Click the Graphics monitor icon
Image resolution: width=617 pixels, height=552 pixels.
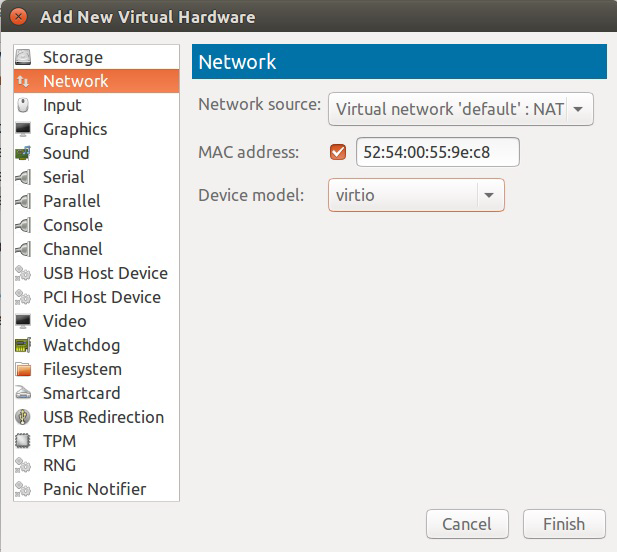pos(24,129)
